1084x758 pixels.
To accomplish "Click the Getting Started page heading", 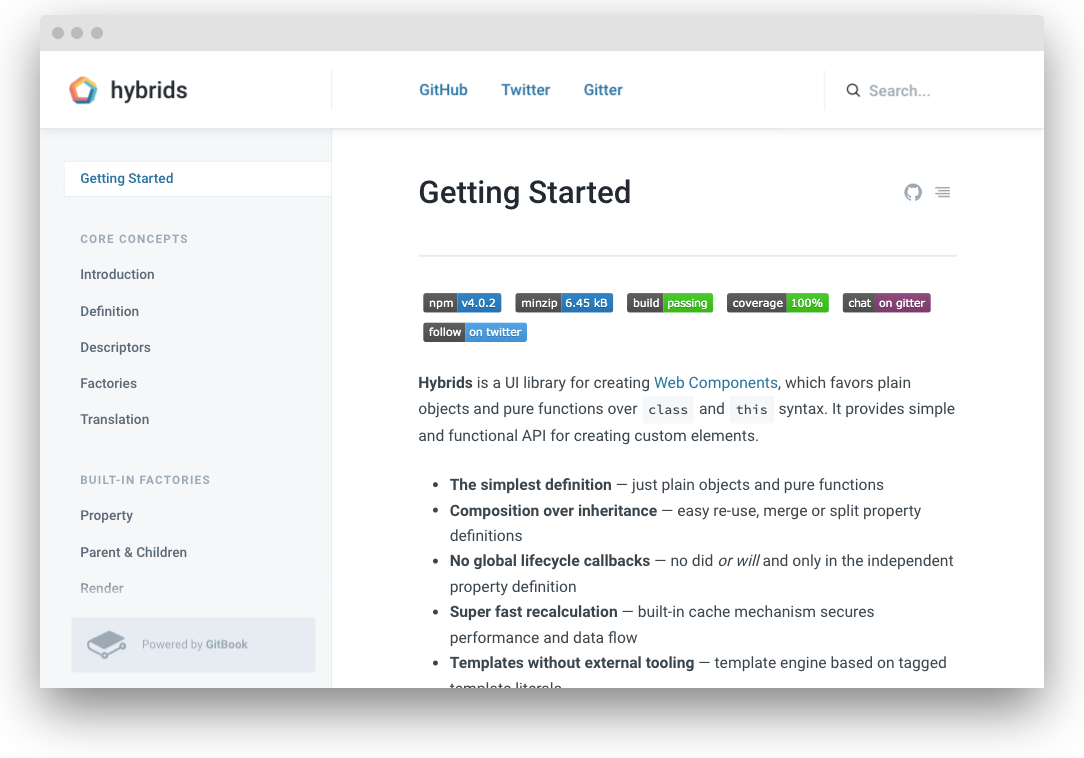I will pyautogui.click(x=525, y=192).
